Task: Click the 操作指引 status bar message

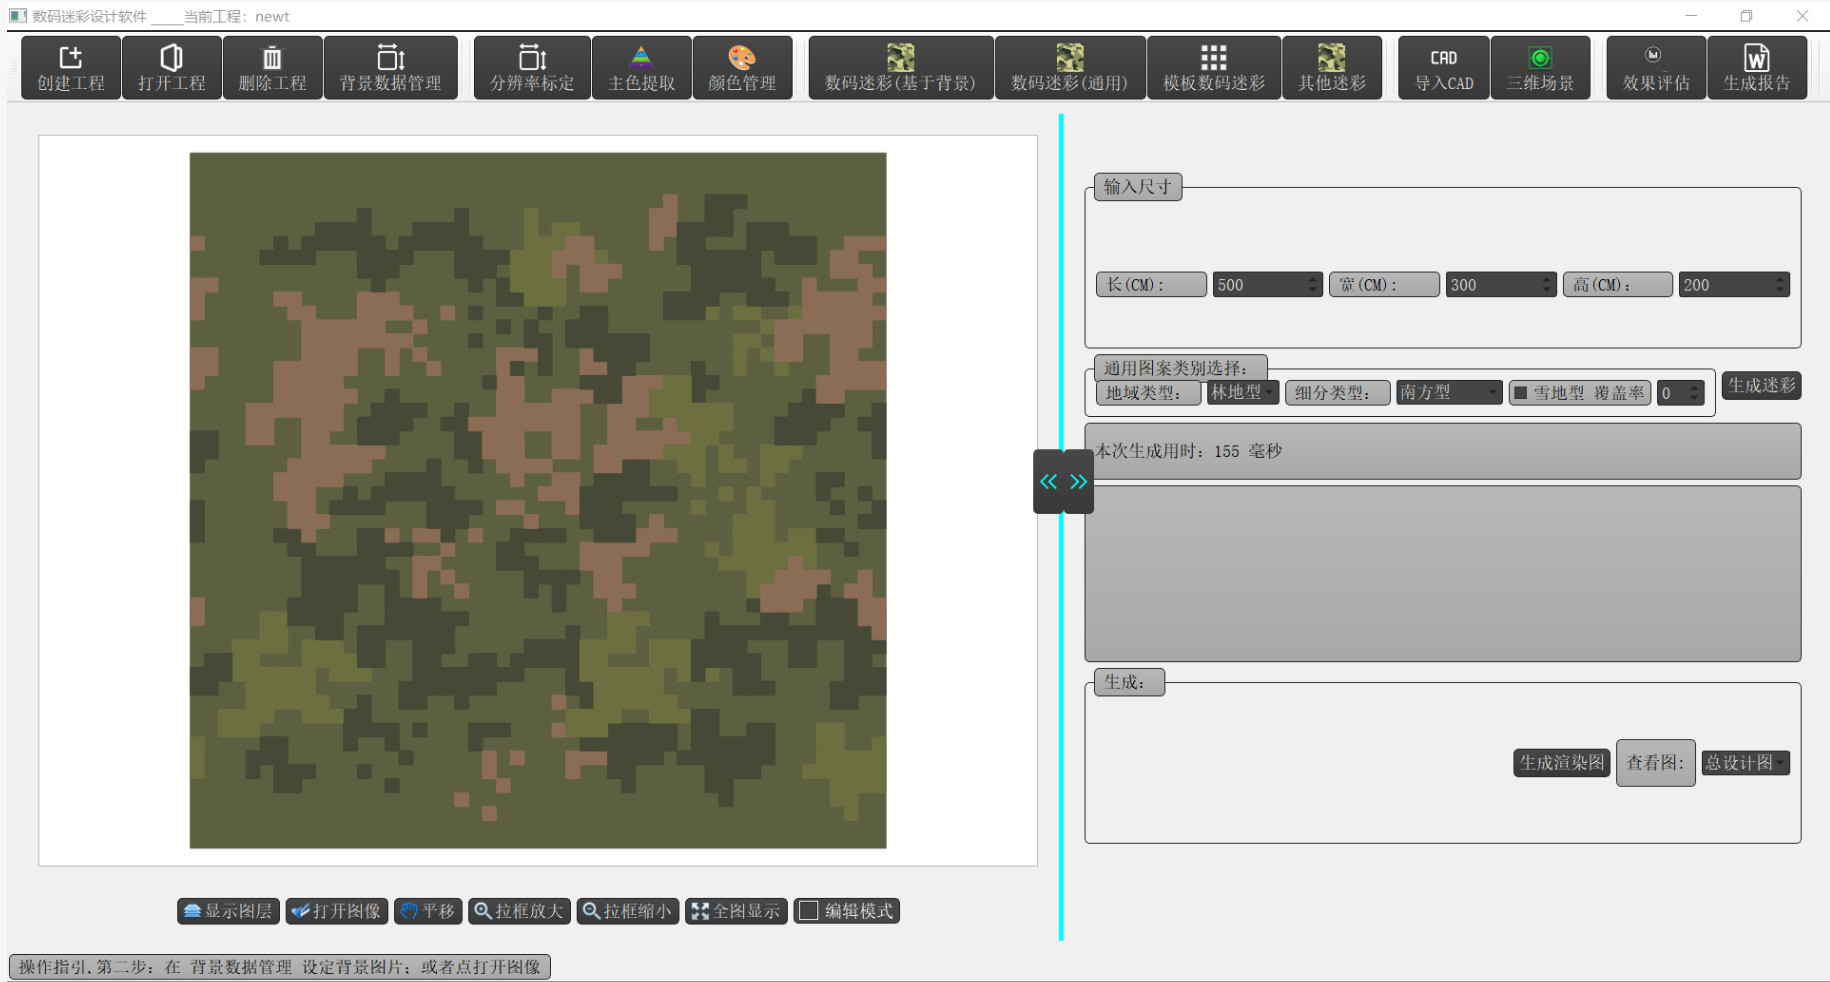Action: coord(280,967)
